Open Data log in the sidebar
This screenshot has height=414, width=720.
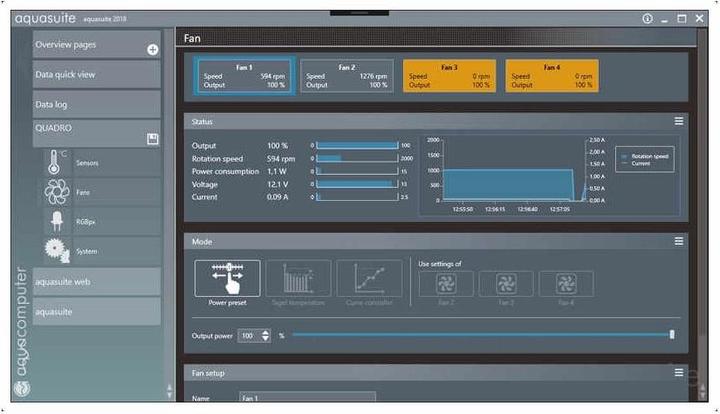pyautogui.click(x=96, y=104)
